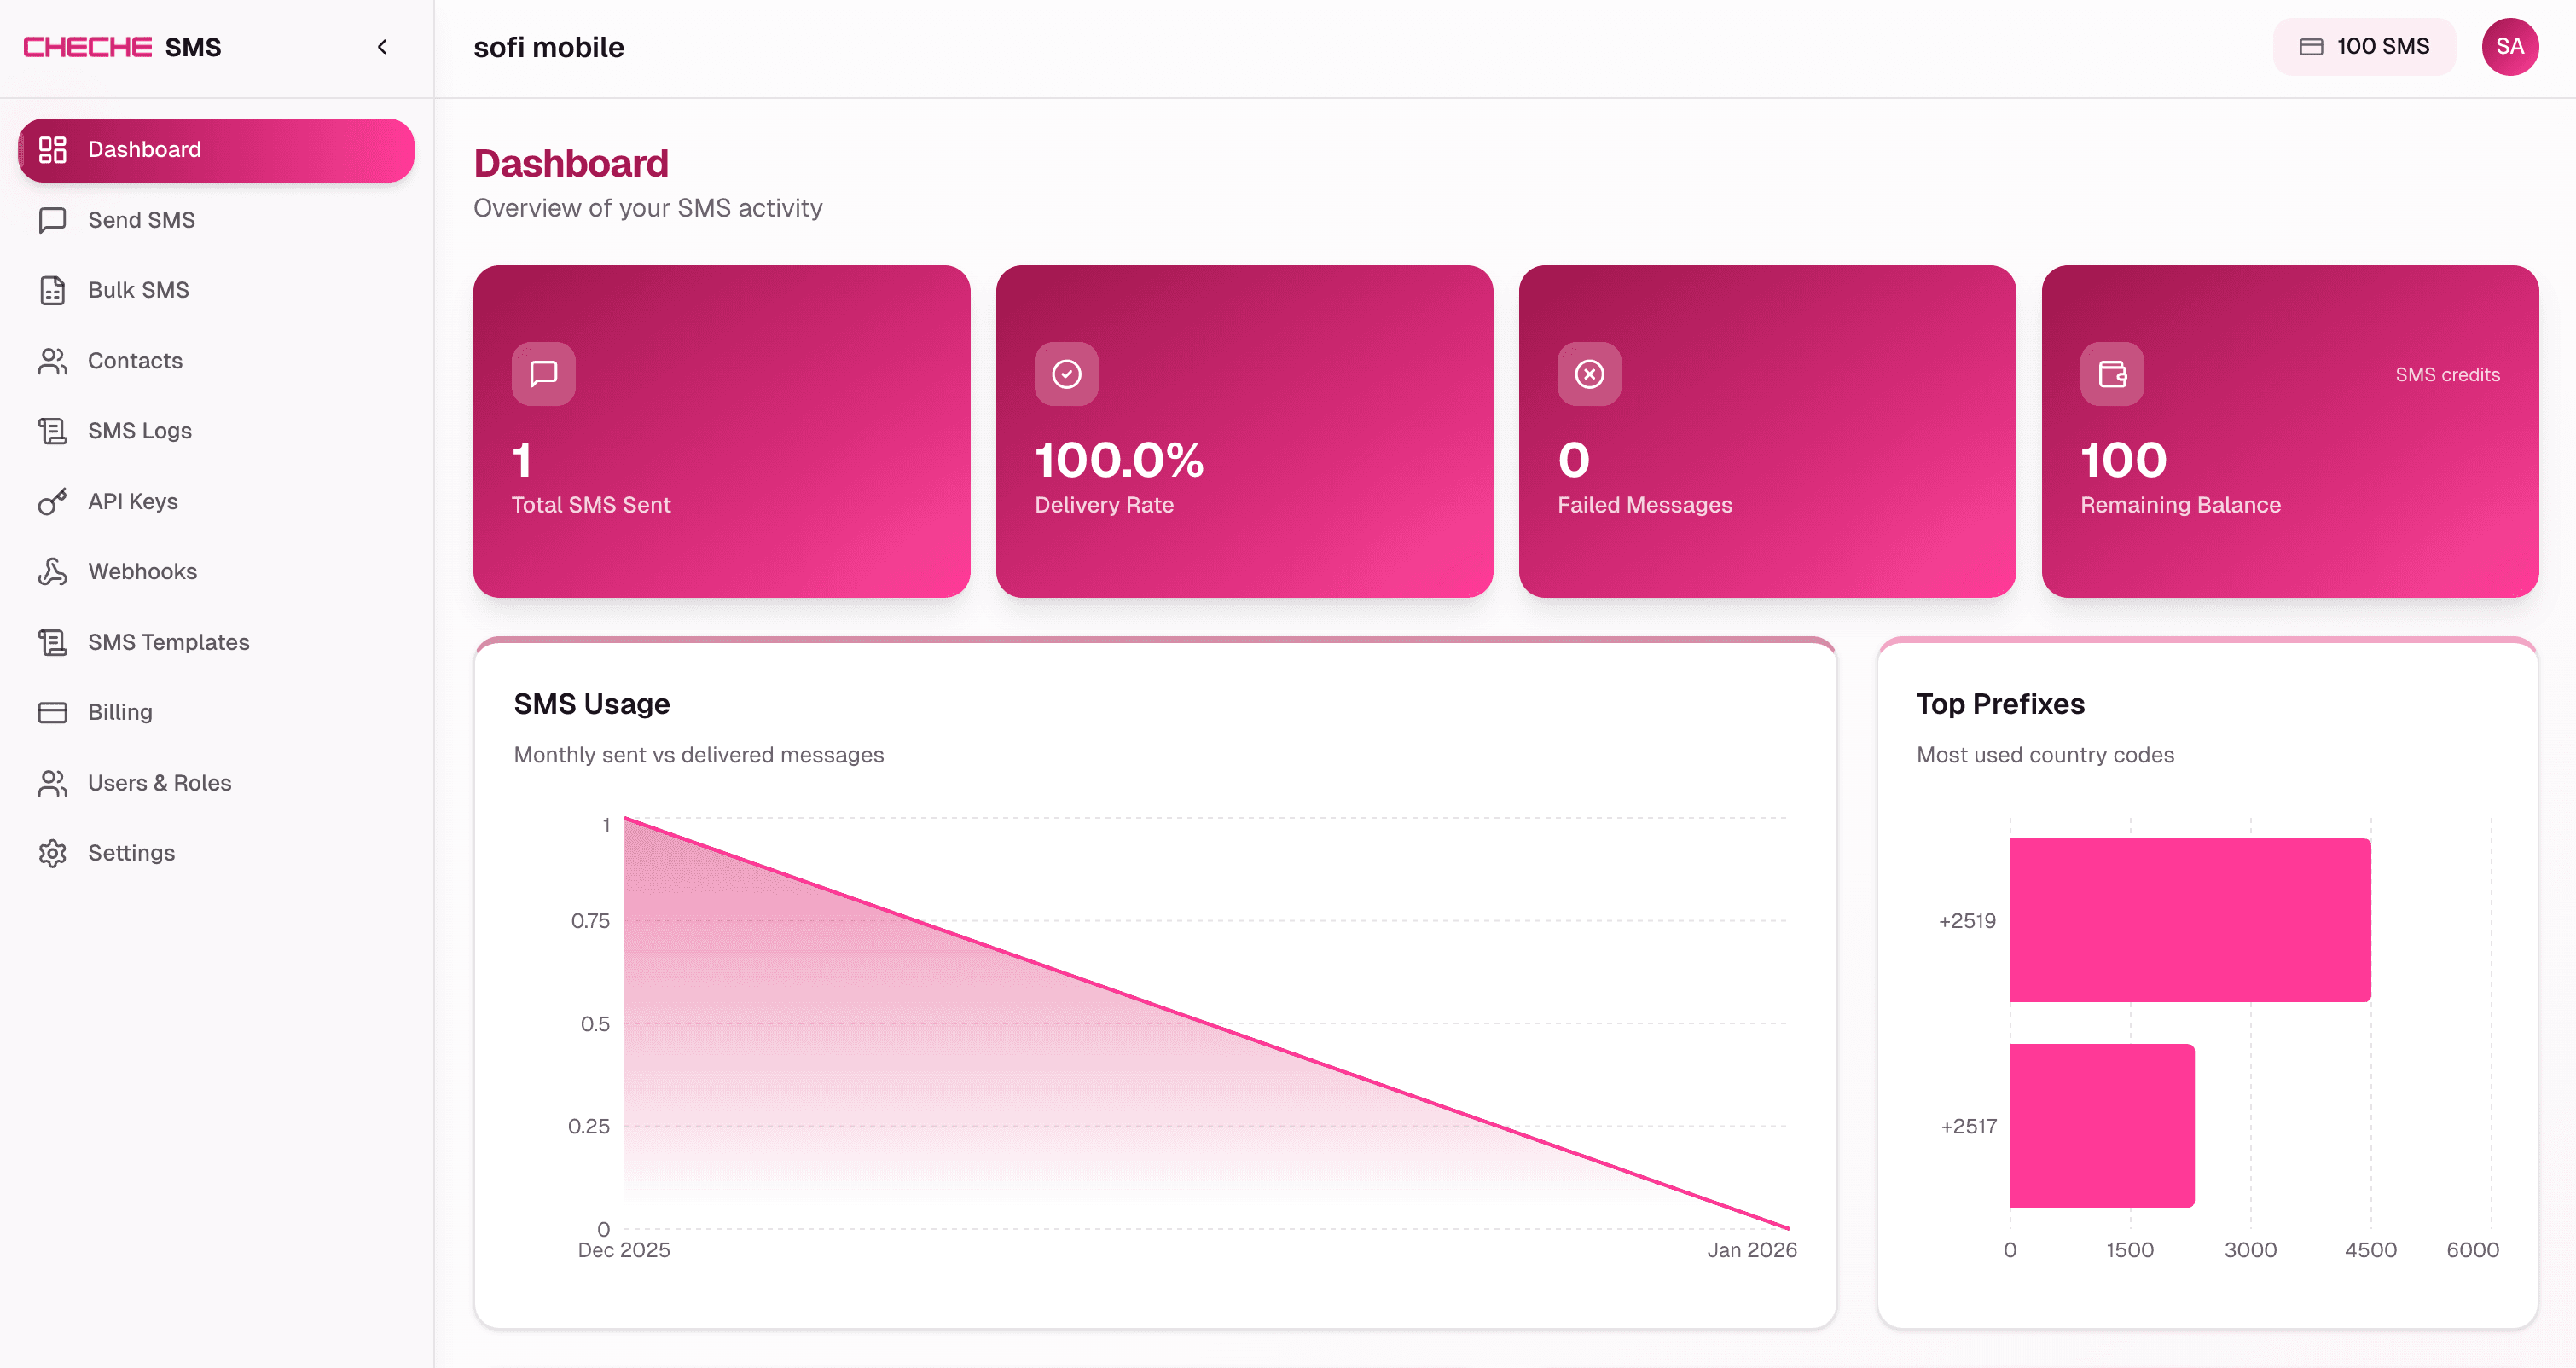Click the Billing card icon
Viewport: 2576px width, 1368px height.
tap(52, 712)
